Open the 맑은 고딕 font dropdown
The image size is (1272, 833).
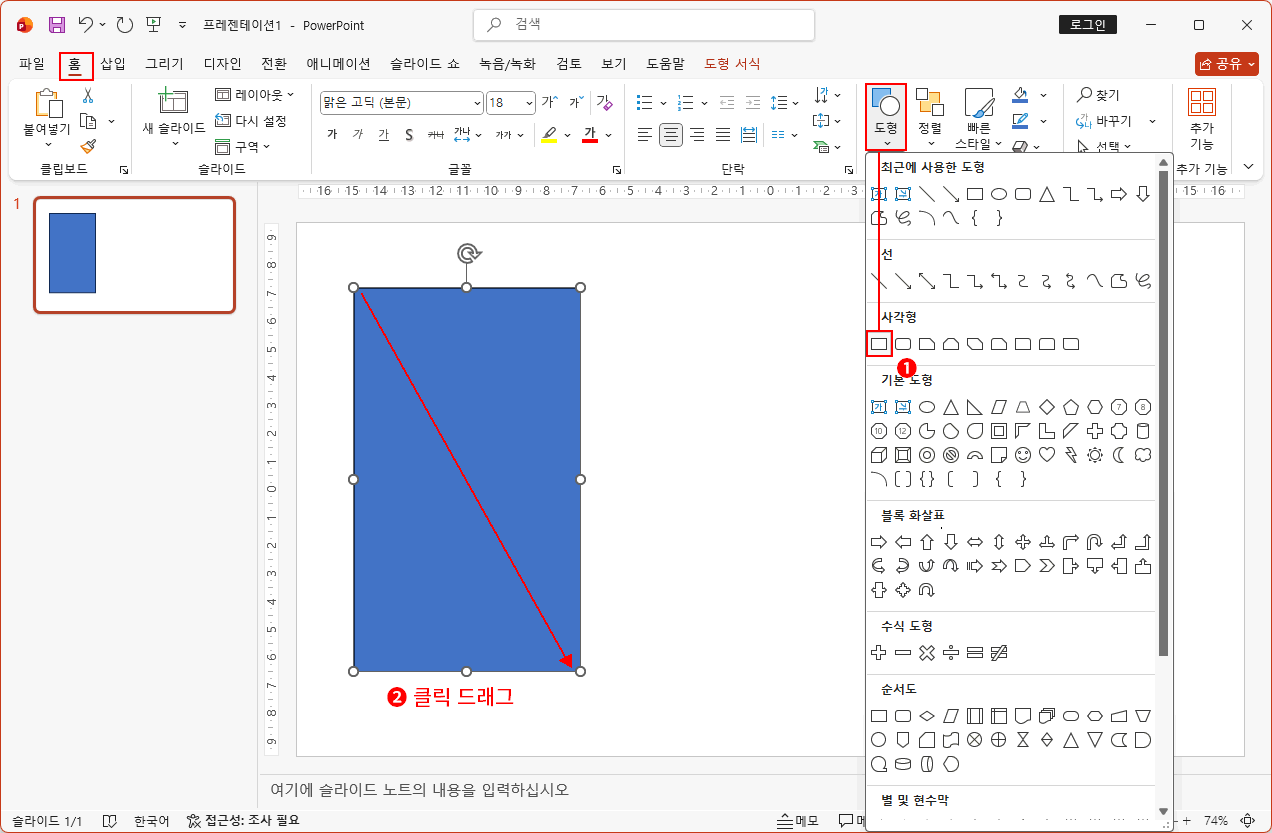[x=477, y=102]
